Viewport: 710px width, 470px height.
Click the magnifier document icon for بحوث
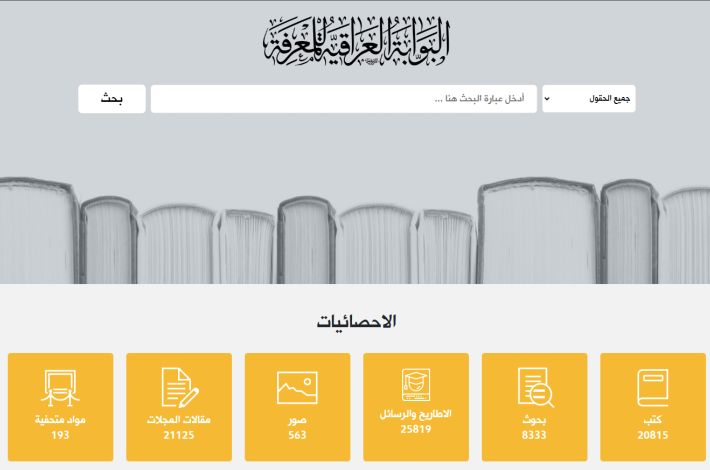pos(534,388)
